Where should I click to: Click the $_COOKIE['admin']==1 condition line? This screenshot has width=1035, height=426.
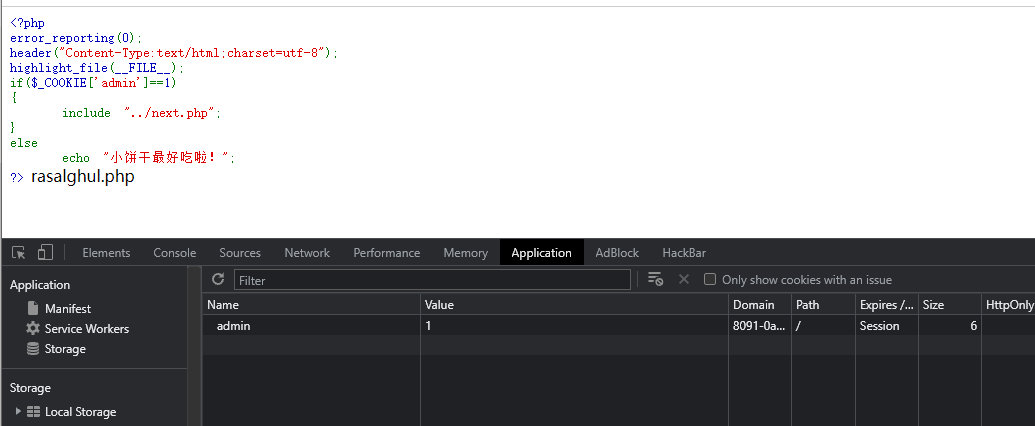[x=93, y=83]
